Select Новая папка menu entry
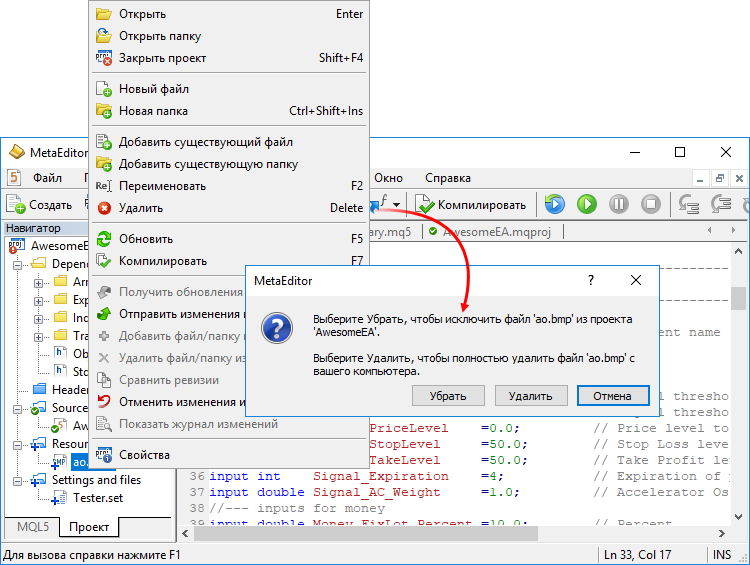This screenshot has height=565, width=750. click(229, 111)
